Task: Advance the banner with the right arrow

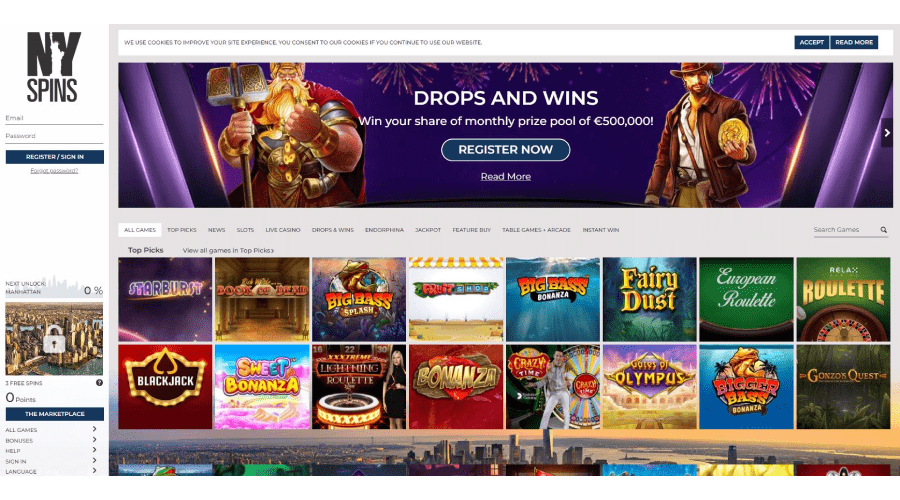Action: click(x=887, y=133)
